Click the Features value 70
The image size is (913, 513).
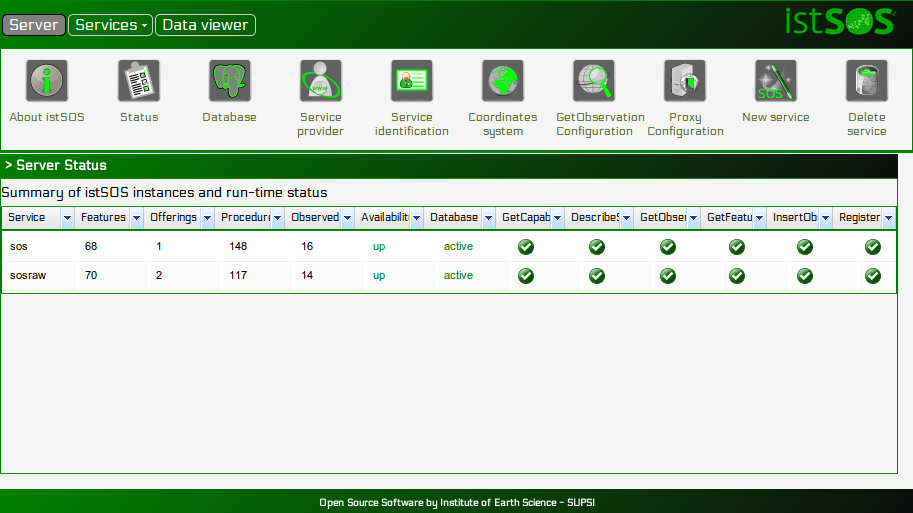[x=91, y=275]
